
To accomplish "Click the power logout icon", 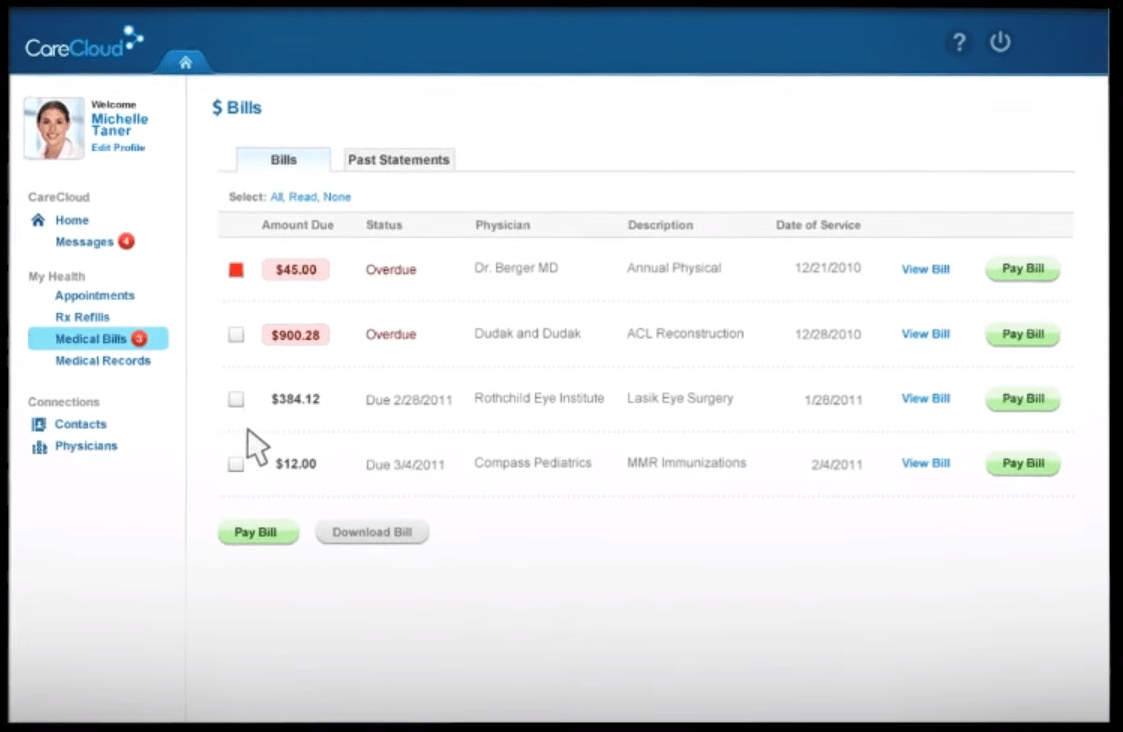I will (1000, 42).
